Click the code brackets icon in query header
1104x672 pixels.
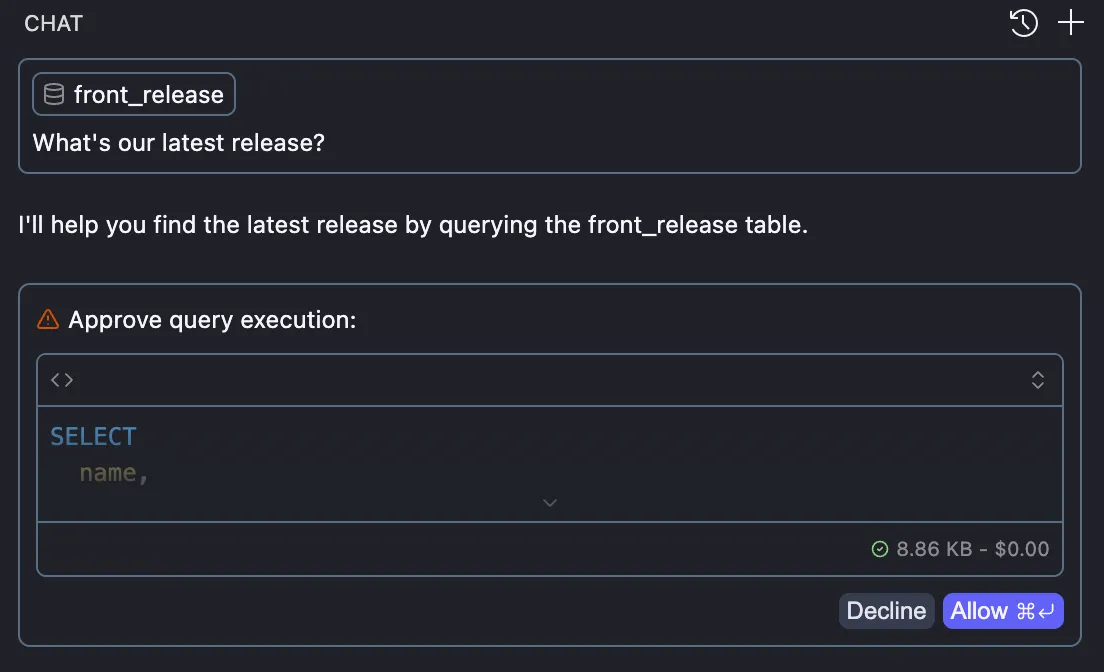62,380
